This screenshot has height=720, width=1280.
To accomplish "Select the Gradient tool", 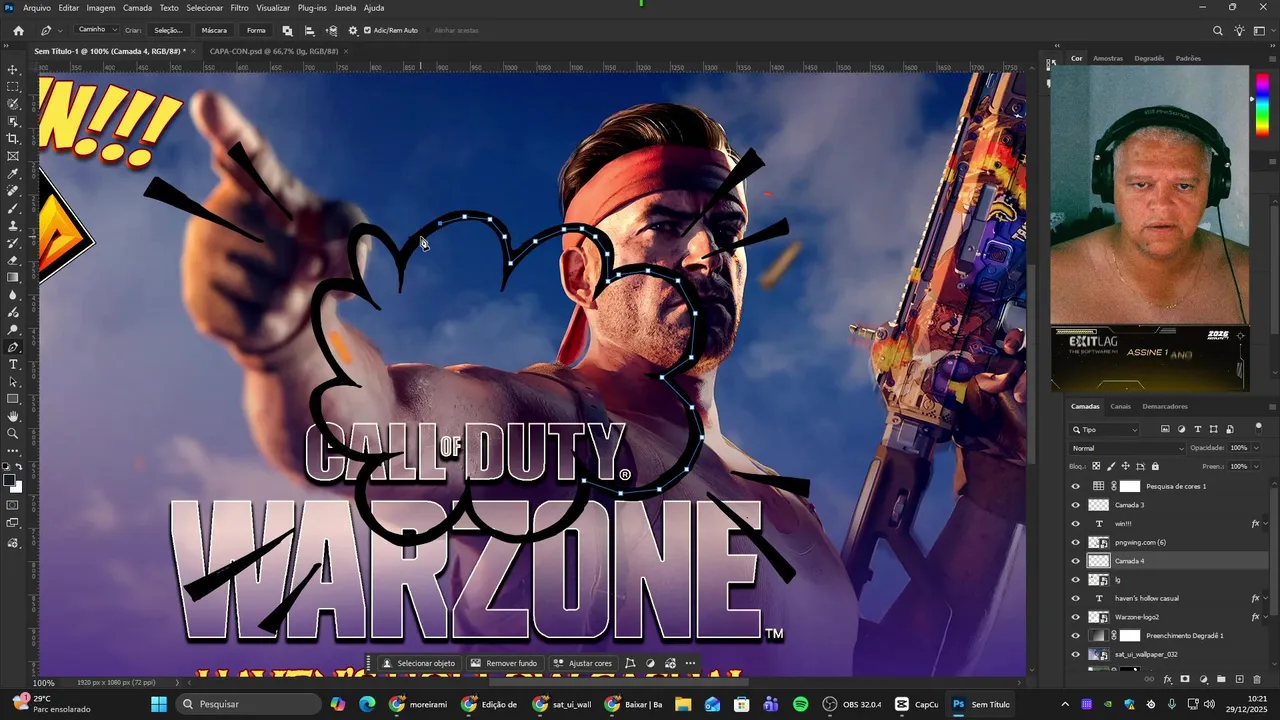I will [x=13, y=278].
